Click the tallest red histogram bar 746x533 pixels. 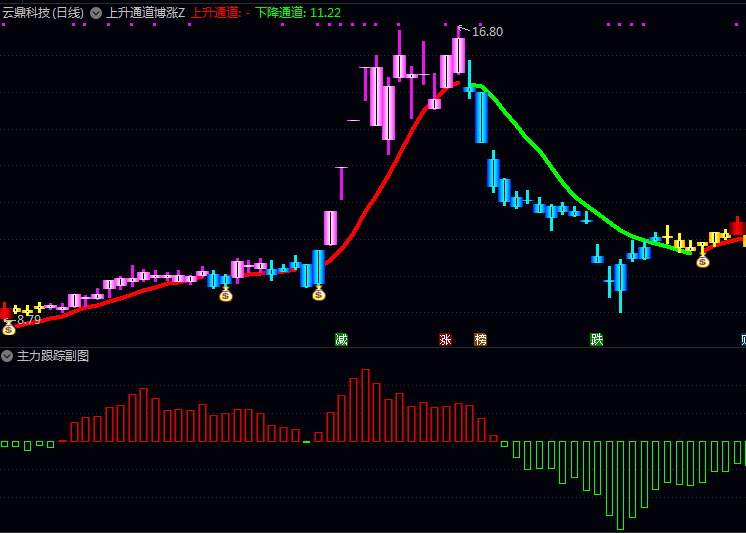point(365,405)
